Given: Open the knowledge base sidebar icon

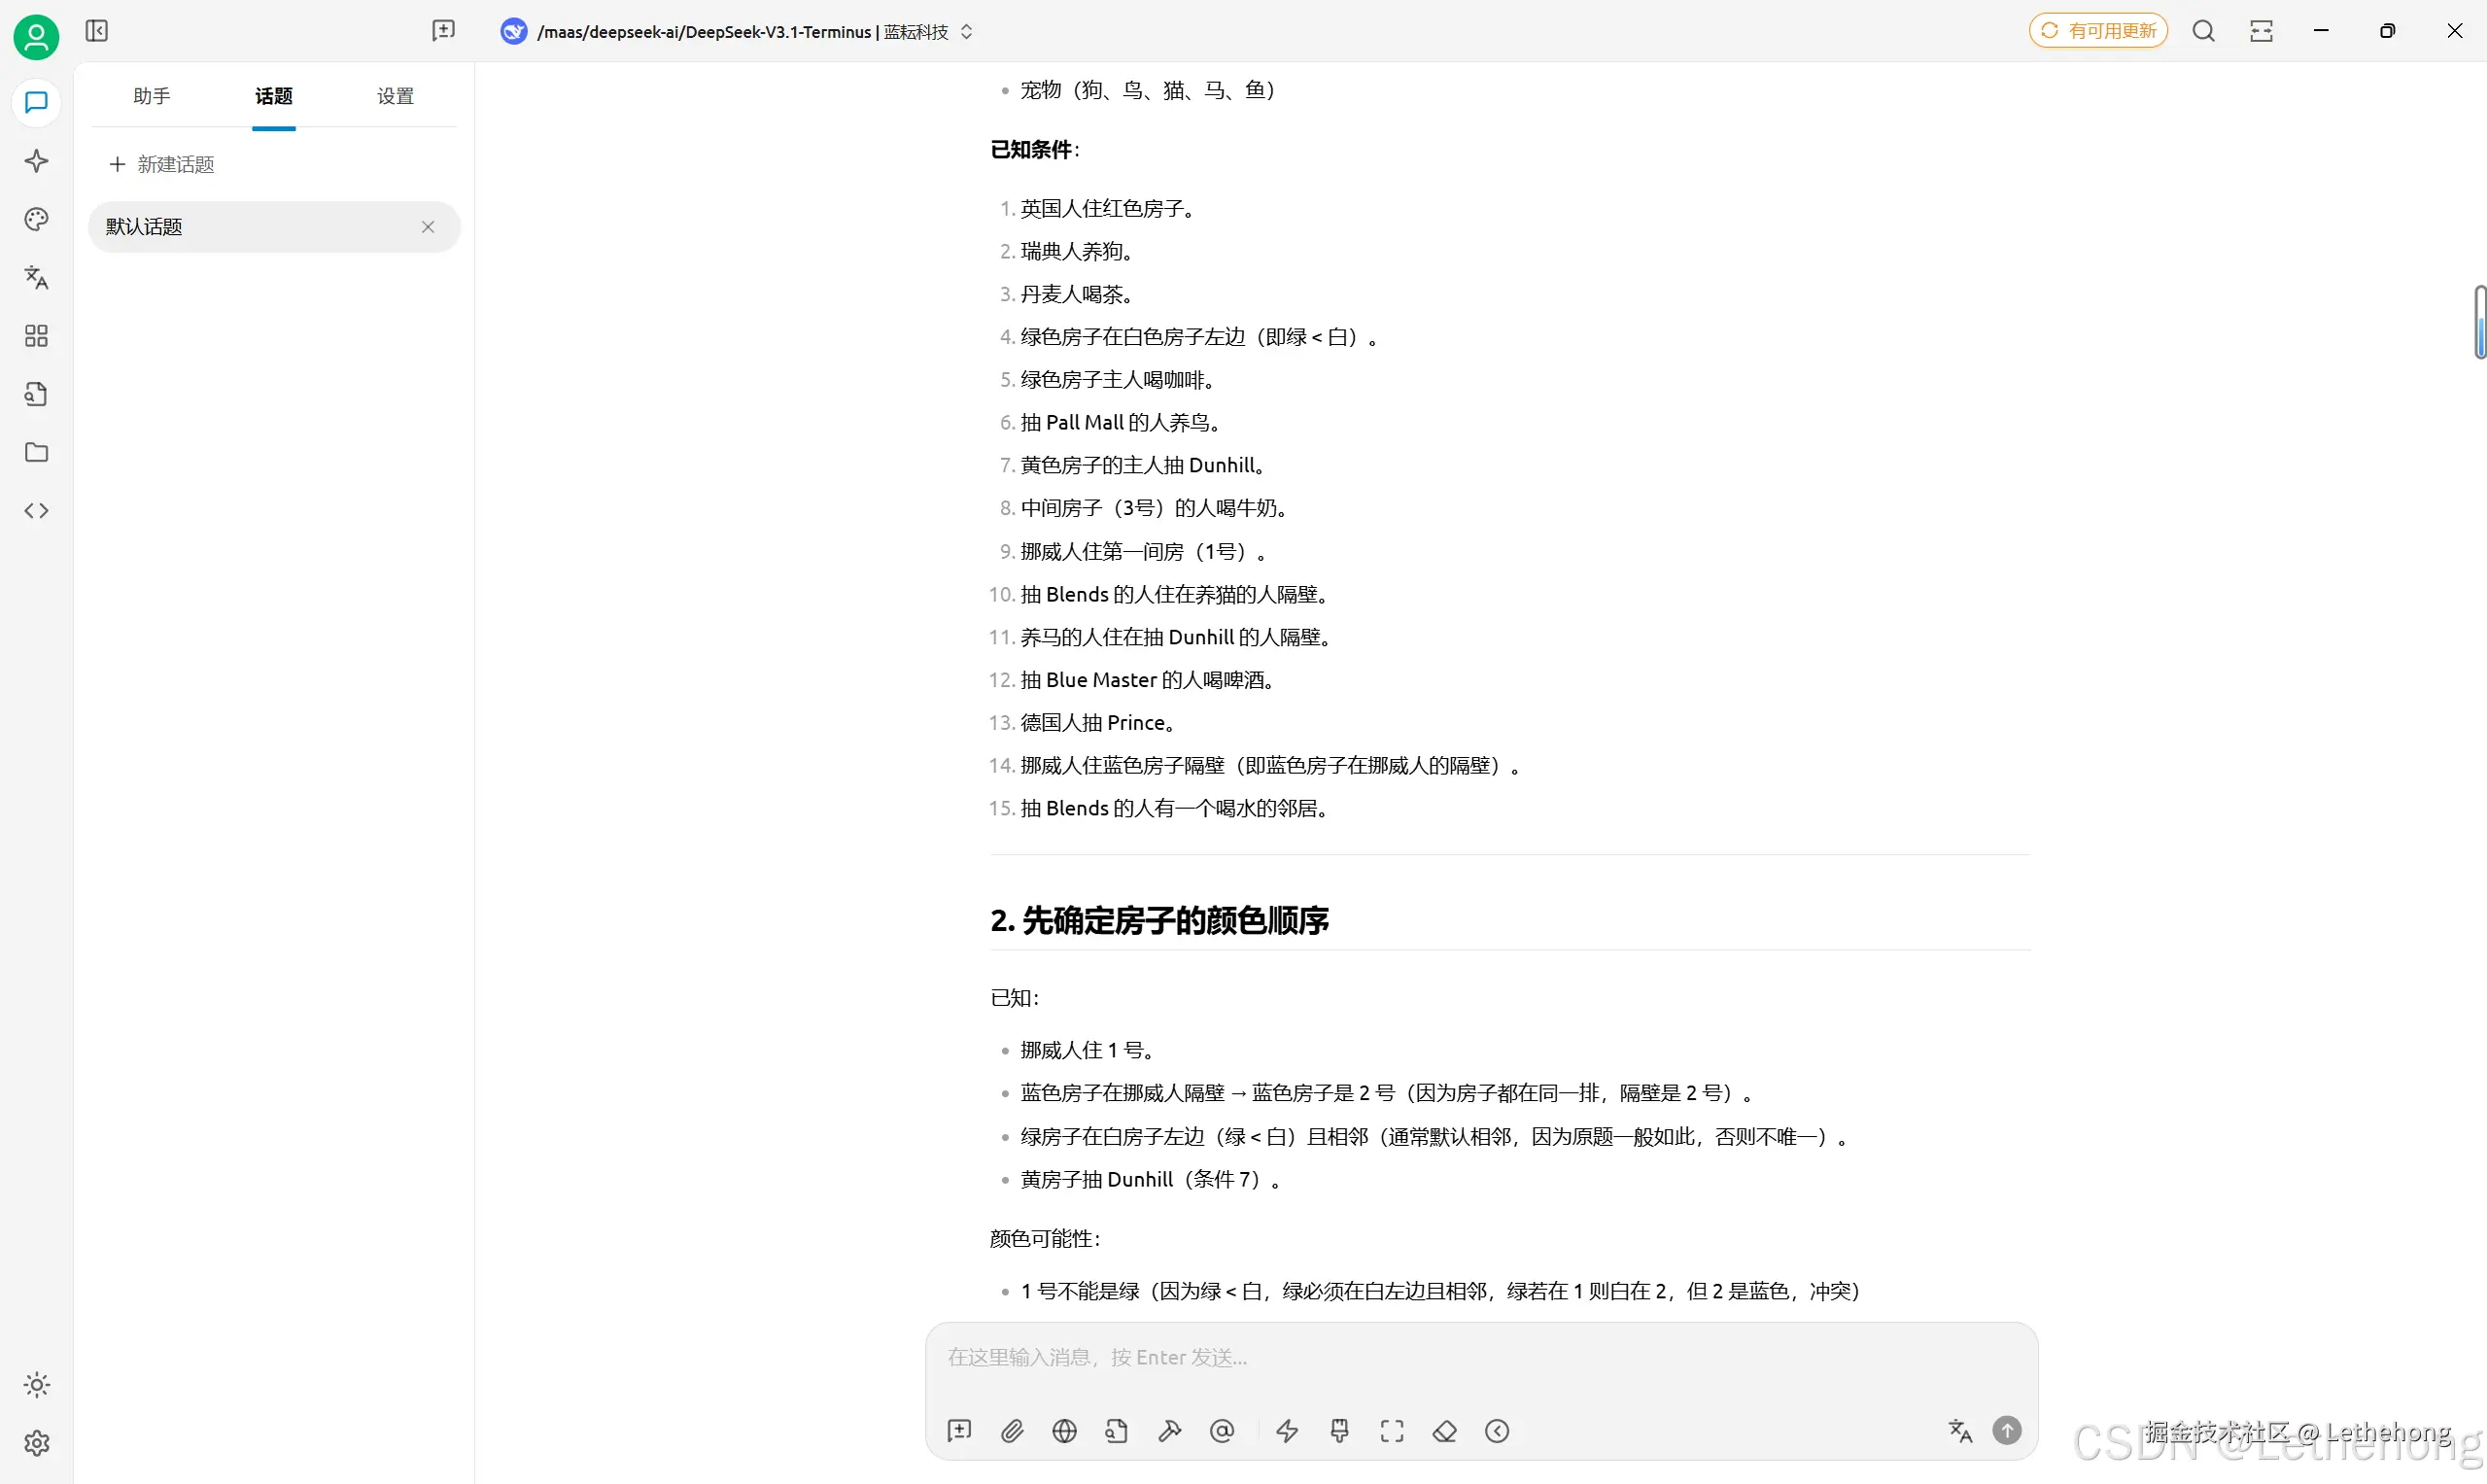Looking at the screenshot, I should coord(36,394).
